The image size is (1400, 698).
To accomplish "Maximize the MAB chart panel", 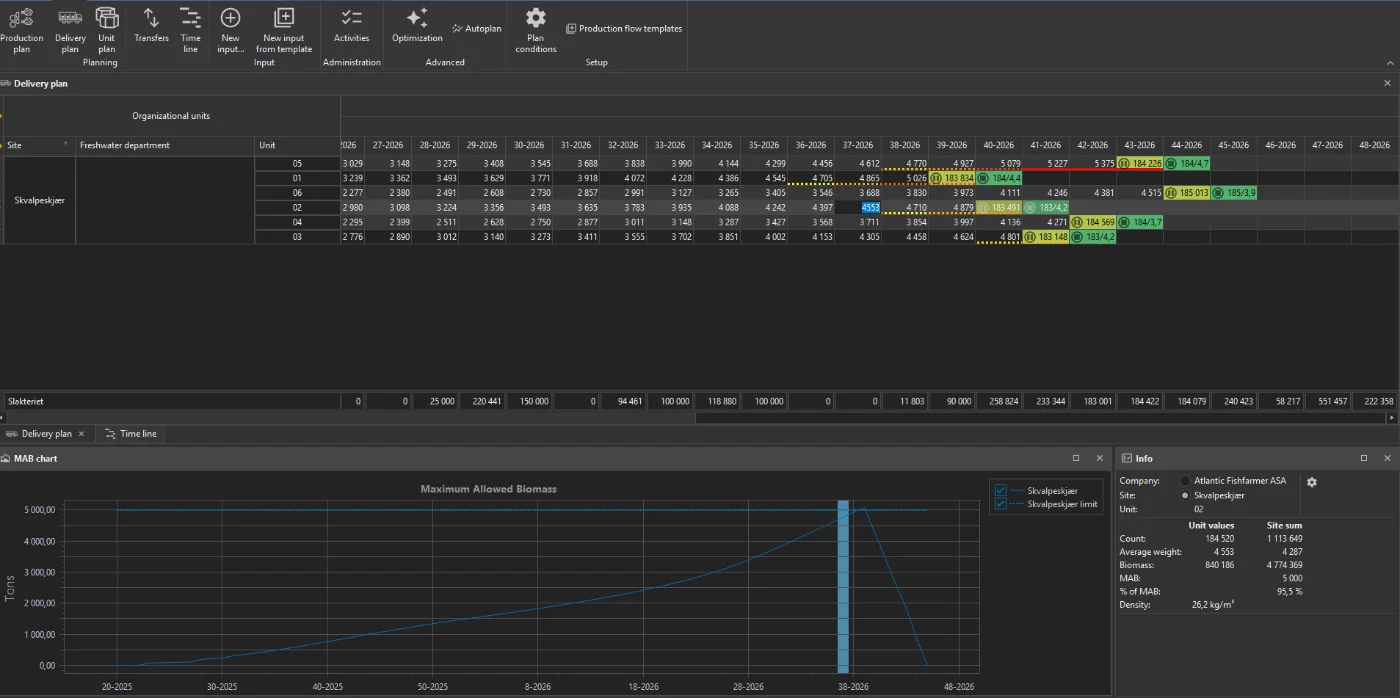I will click(x=1076, y=458).
